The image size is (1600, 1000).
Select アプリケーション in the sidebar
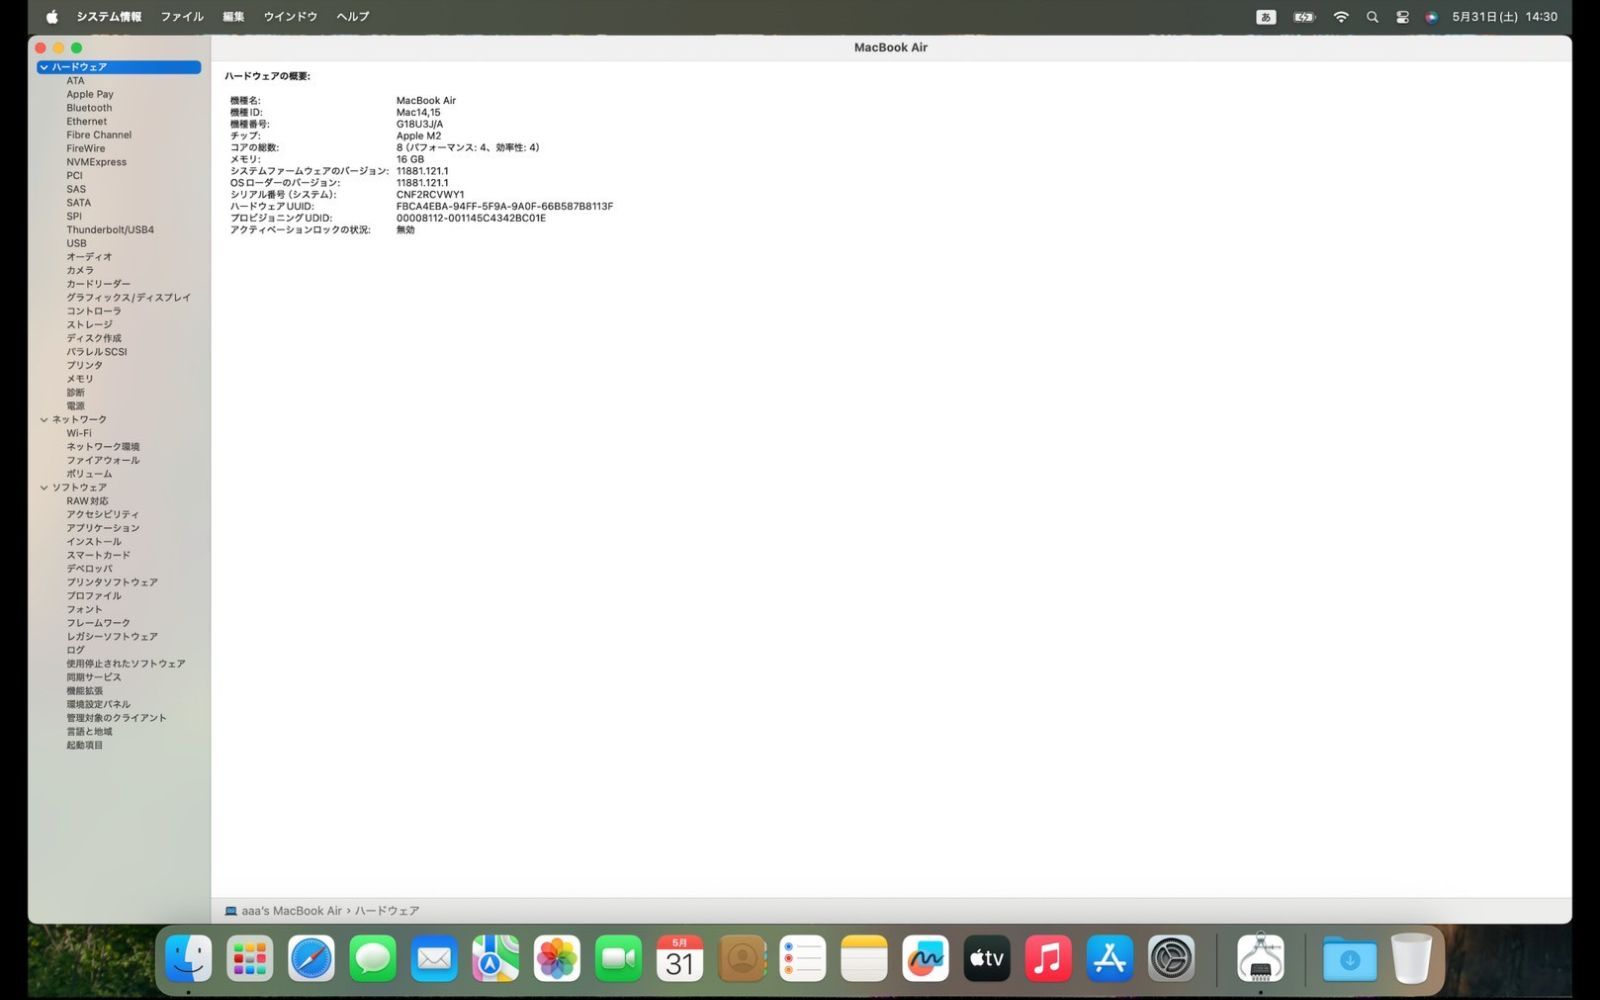coord(103,528)
